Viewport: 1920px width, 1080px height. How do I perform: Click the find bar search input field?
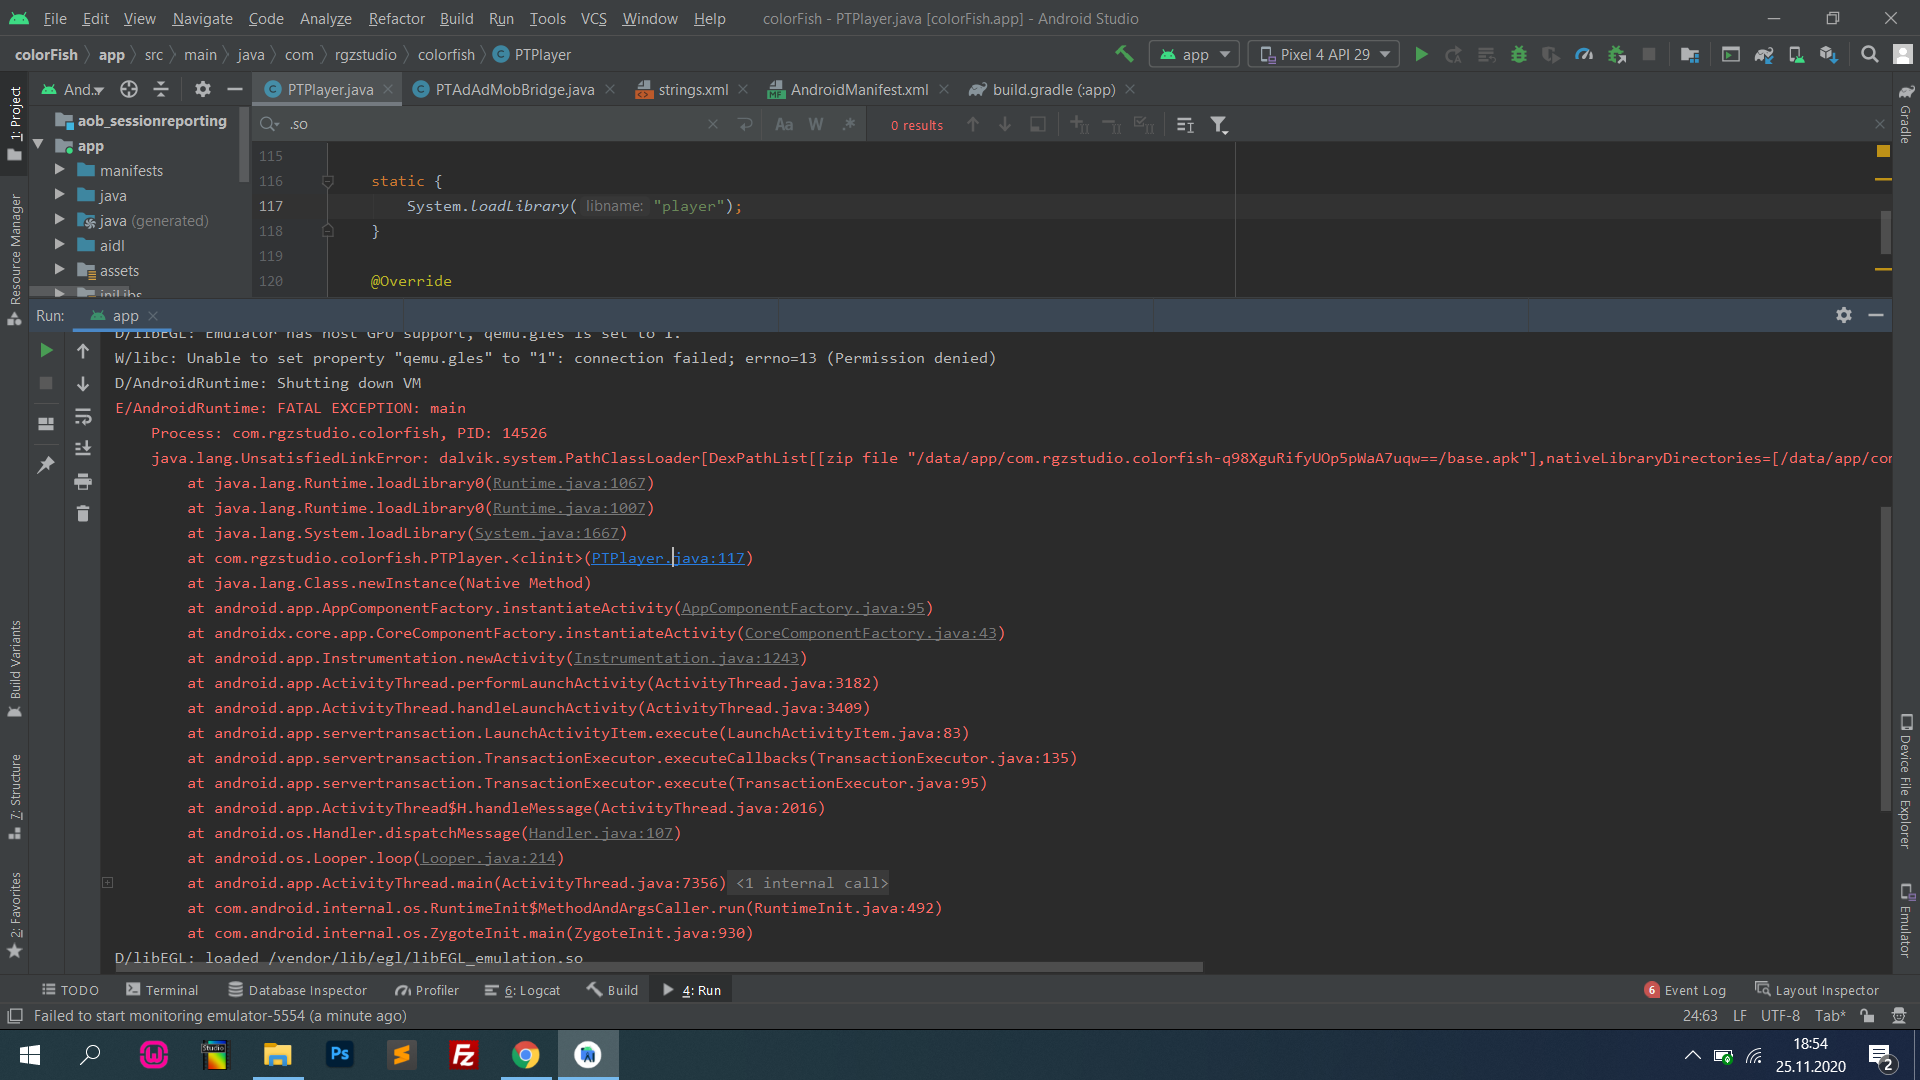(x=490, y=125)
